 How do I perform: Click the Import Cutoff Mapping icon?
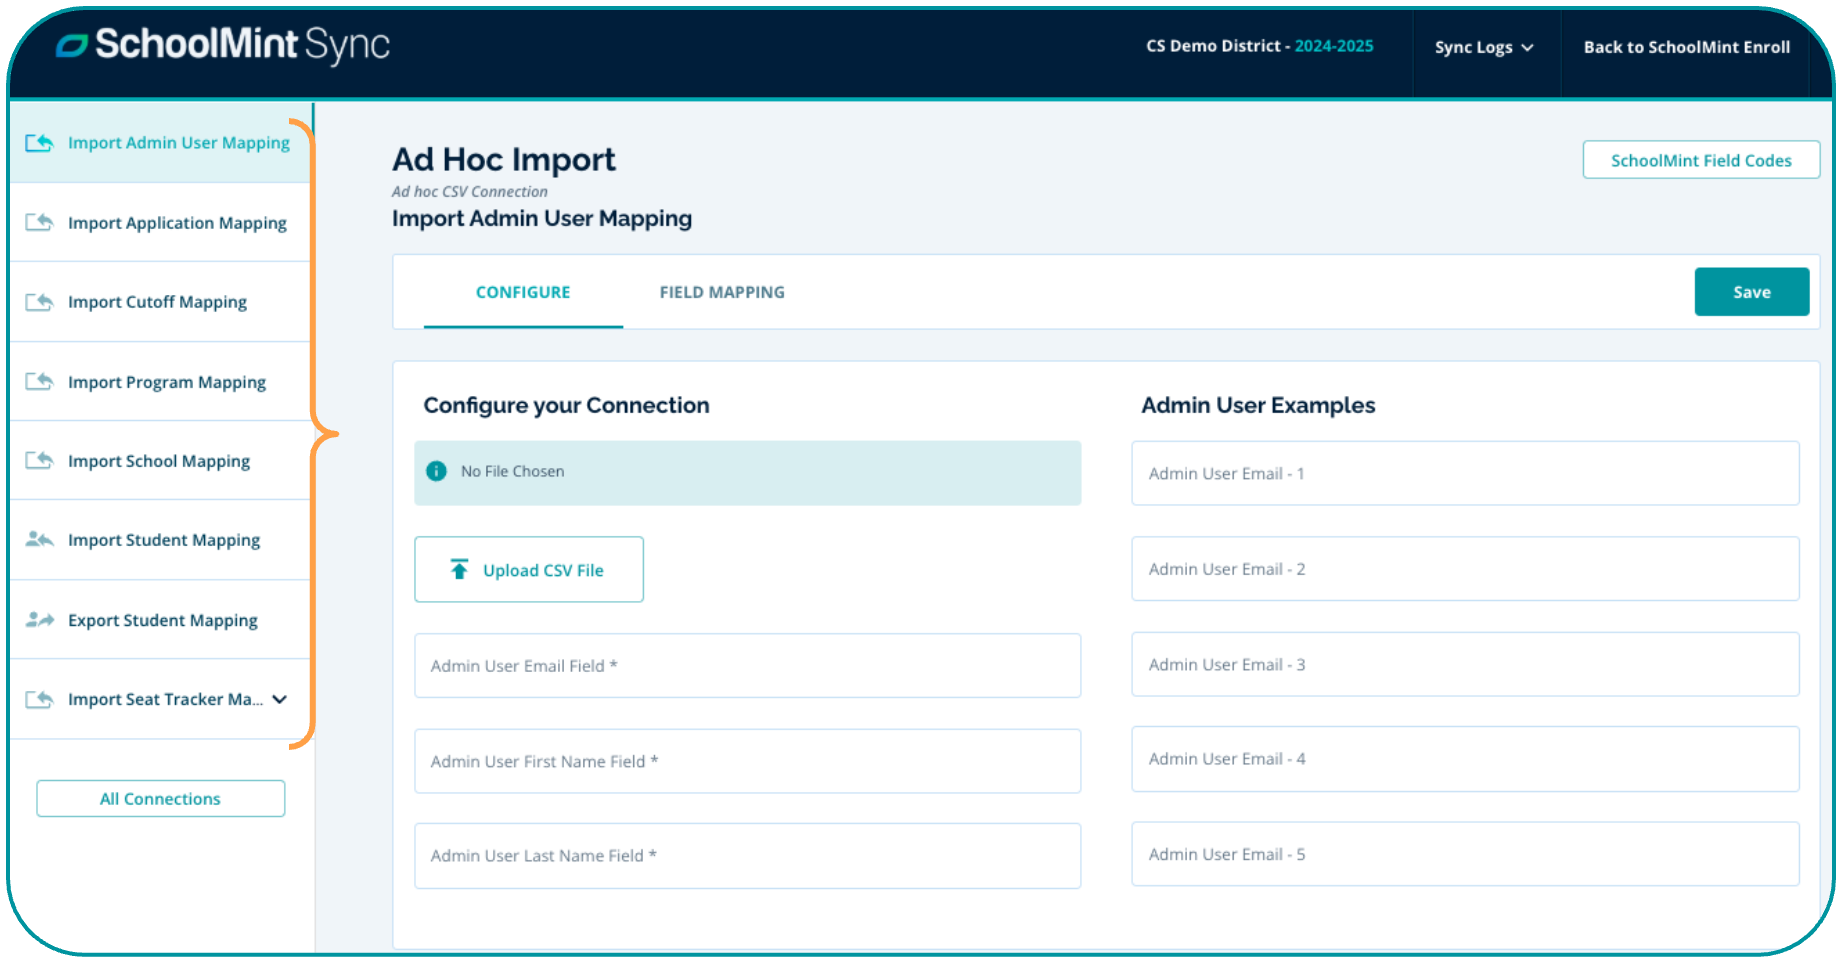[39, 302]
